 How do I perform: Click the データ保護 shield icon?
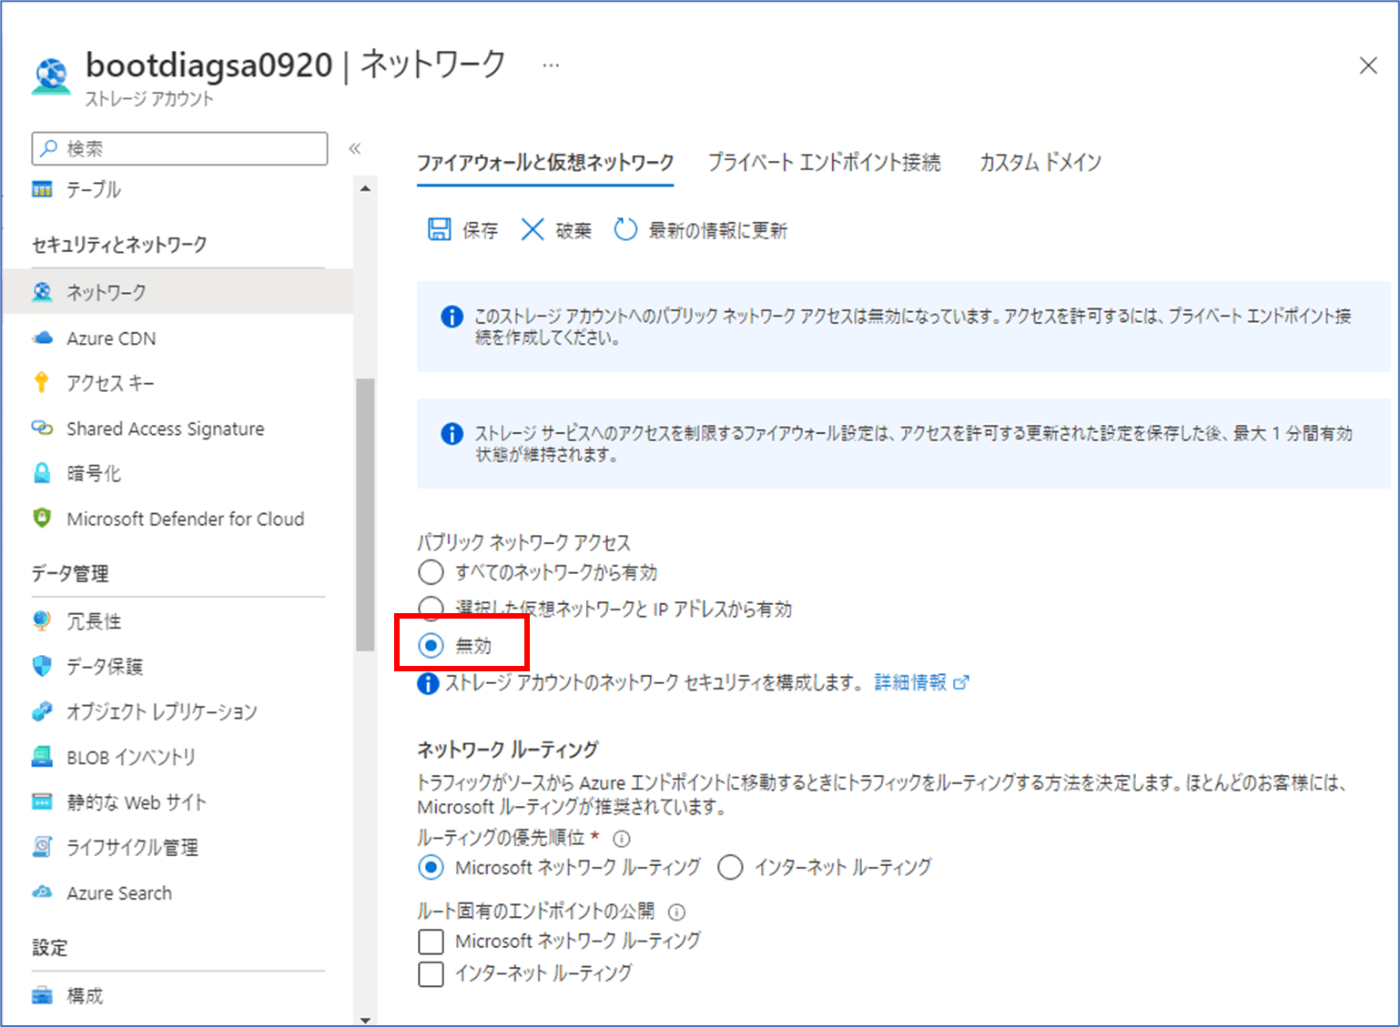[x=42, y=666]
